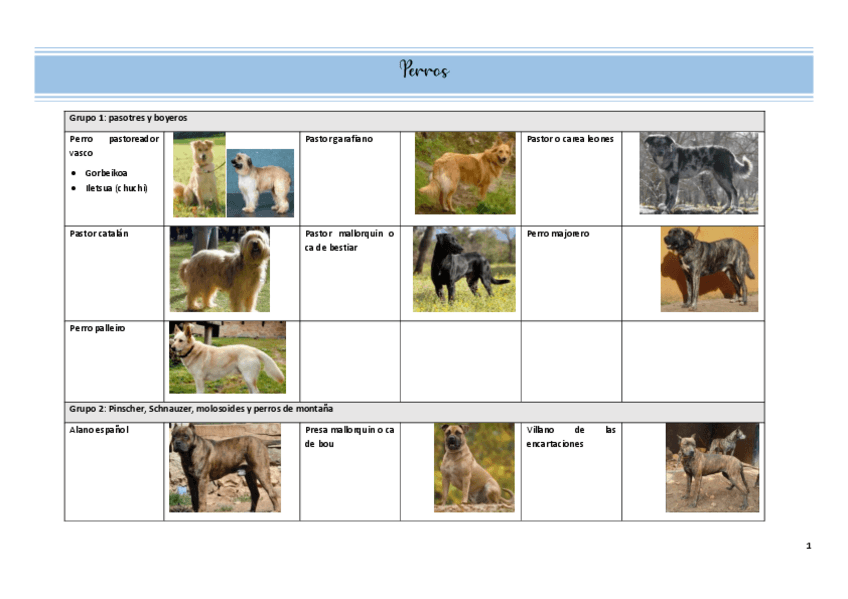Click the 'Perro pastoreador vasco' text
848x599 pixels.
pos(114,146)
